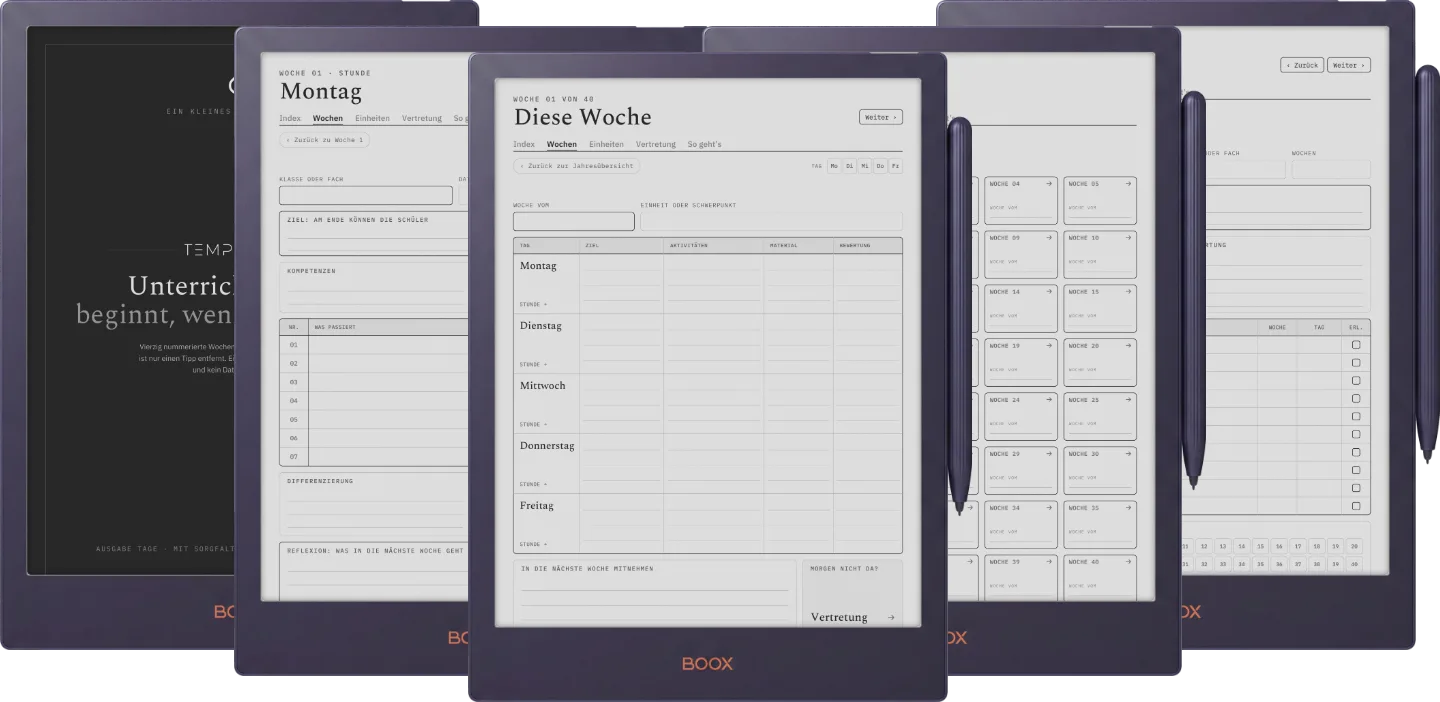The image size is (1440, 702).
Task: Select the Woche 24 arrow icon
Action: tap(1049, 399)
